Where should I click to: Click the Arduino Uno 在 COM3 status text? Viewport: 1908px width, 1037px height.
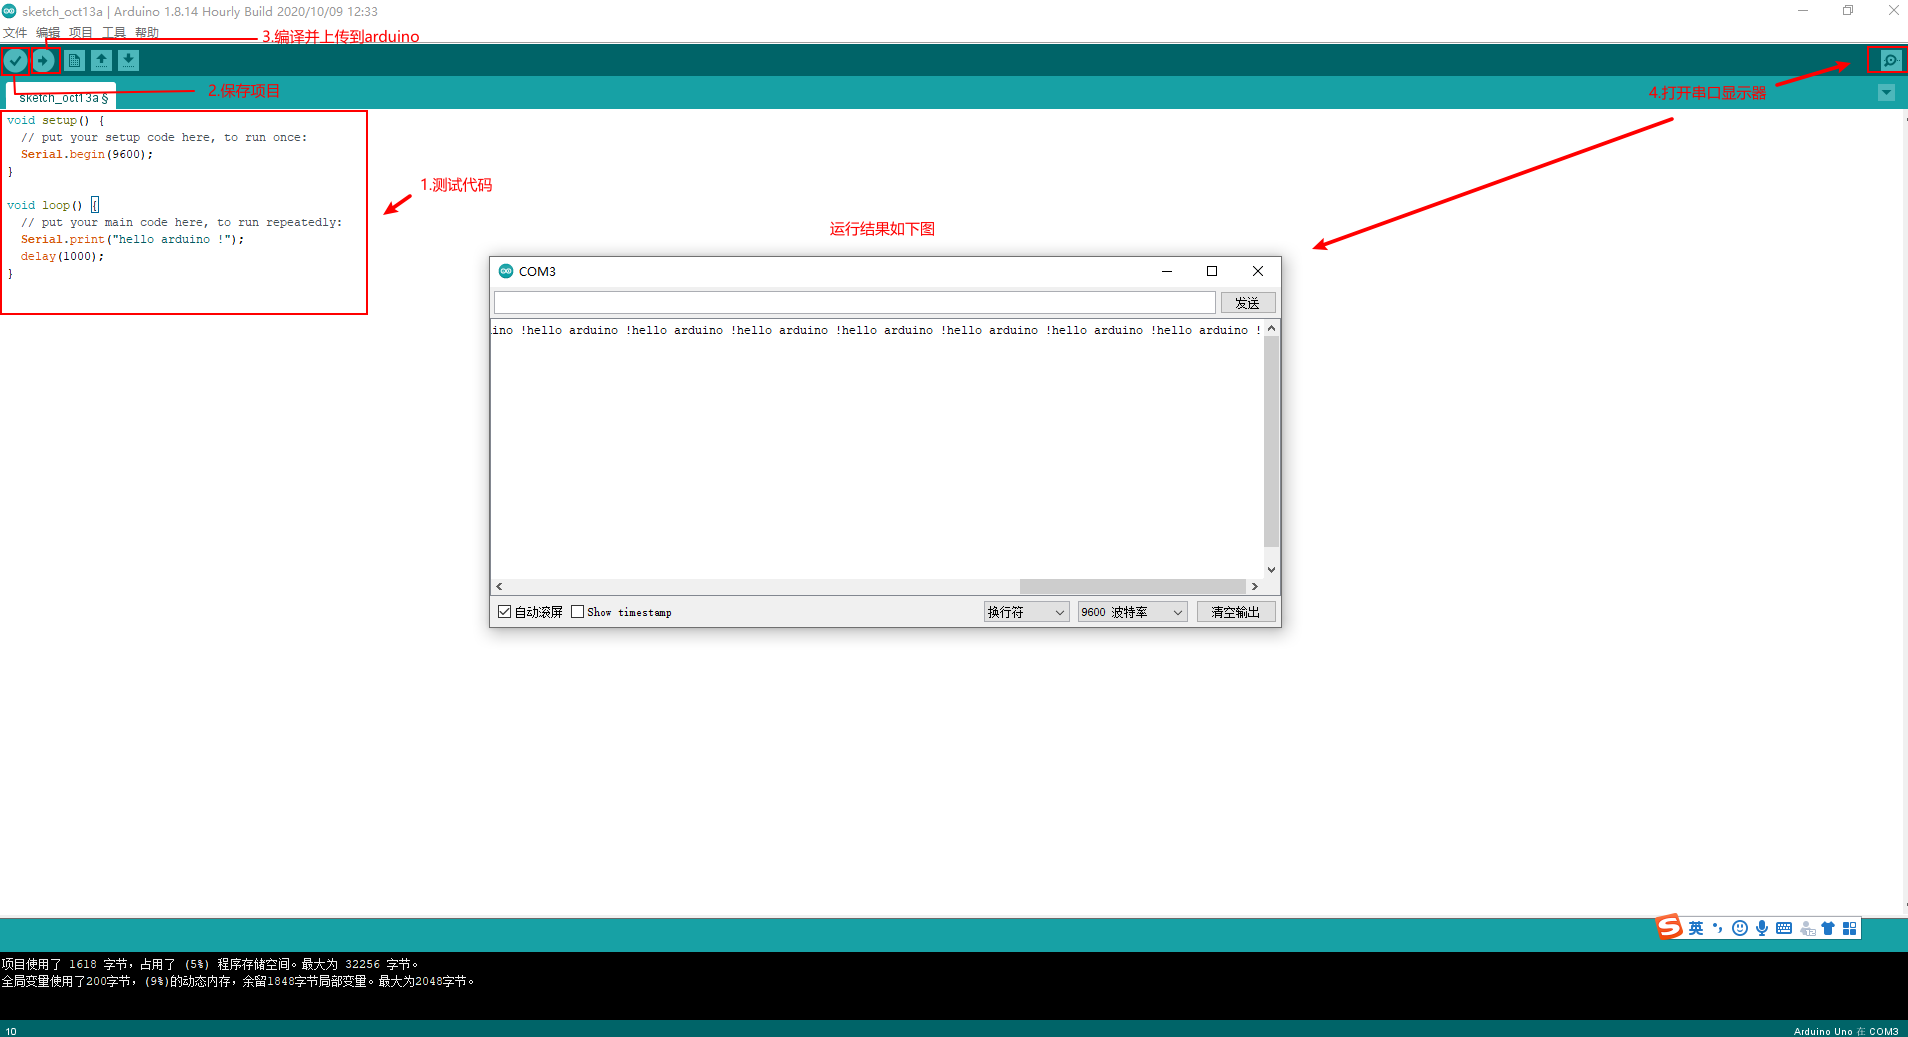pyautogui.click(x=1846, y=1031)
